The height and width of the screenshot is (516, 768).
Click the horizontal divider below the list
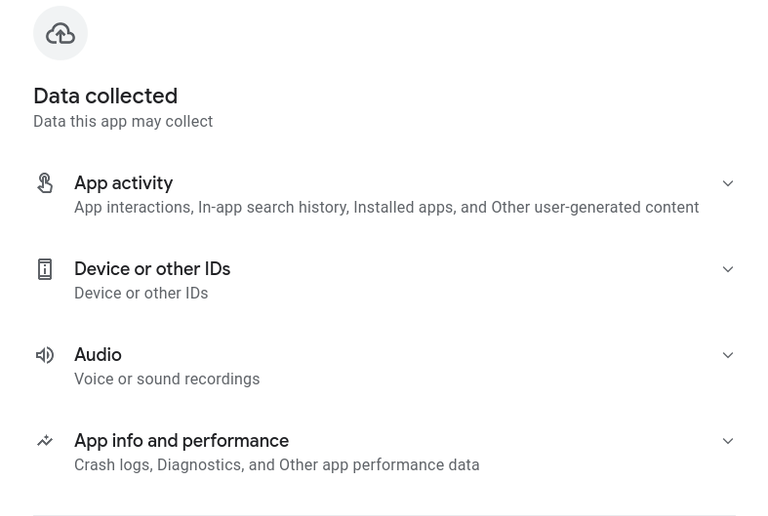point(384,515)
